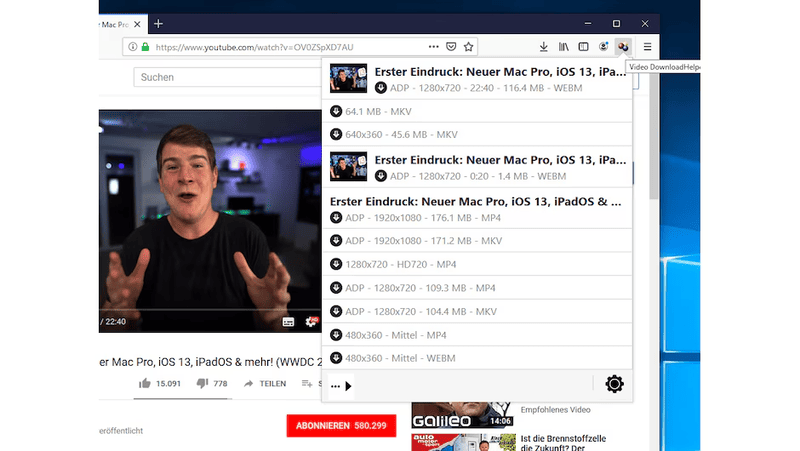800x451 pixels.
Task: Click the green padlock security icon
Action: click(x=145, y=47)
